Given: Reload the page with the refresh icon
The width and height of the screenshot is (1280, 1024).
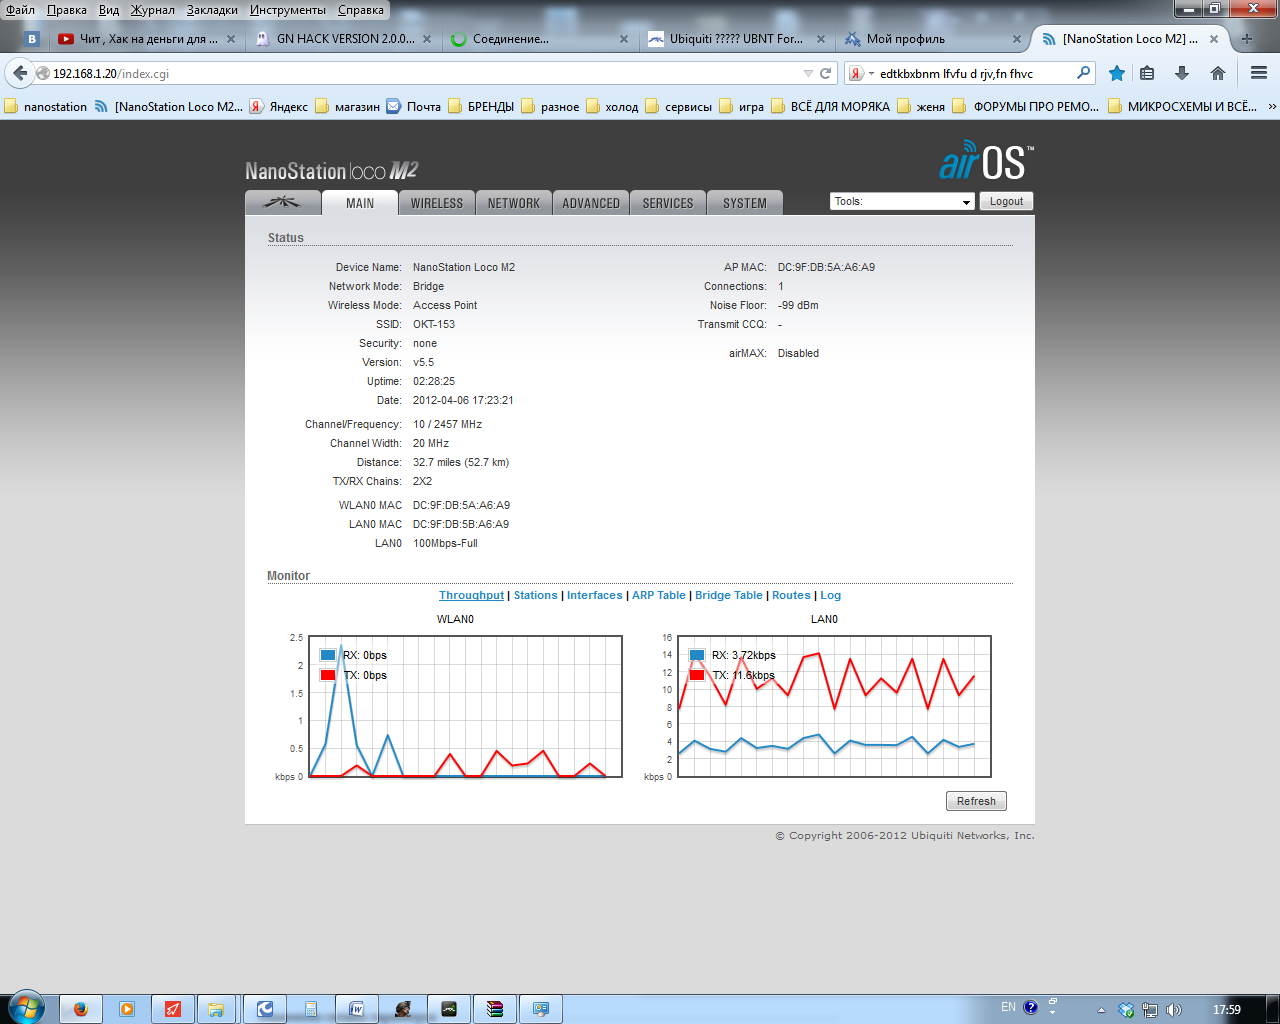Looking at the screenshot, I should pyautogui.click(x=826, y=73).
